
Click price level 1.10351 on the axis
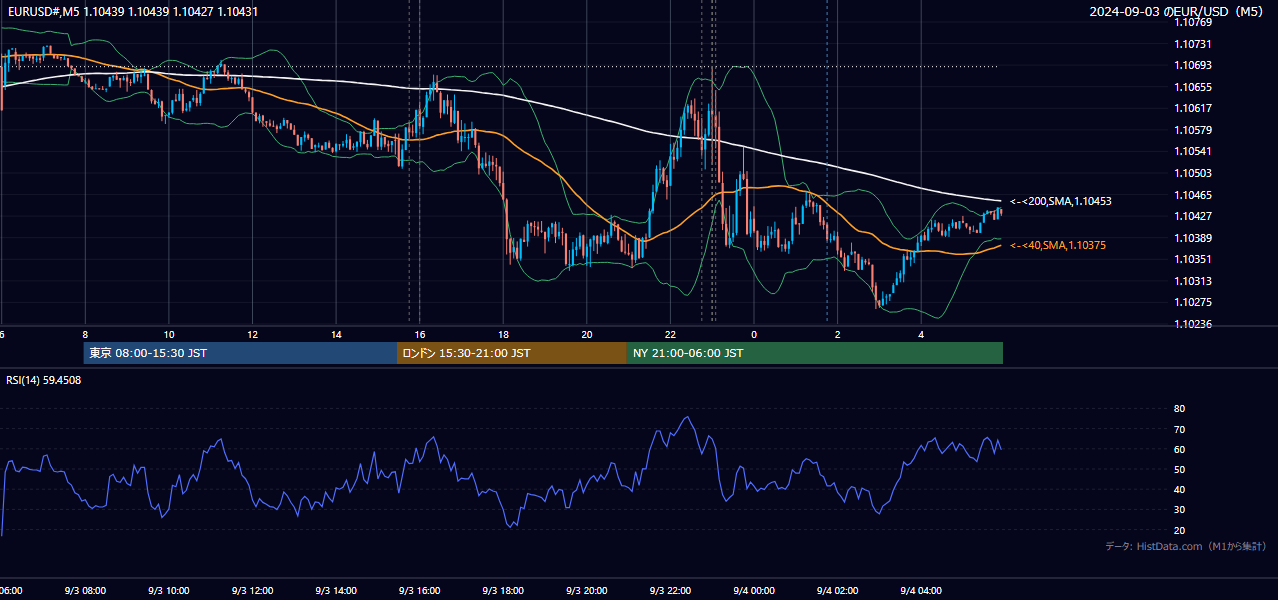(x=1193, y=259)
